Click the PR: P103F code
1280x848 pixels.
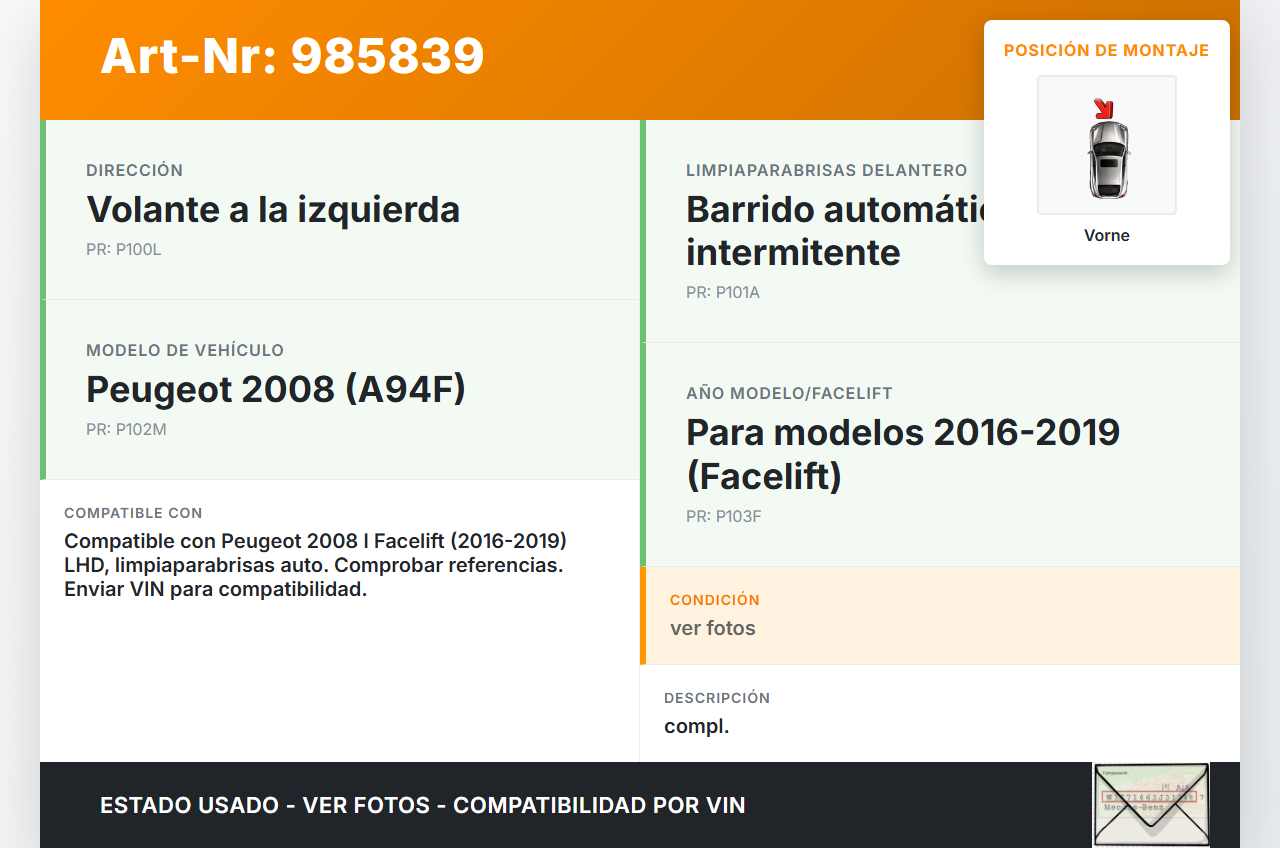click(723, 517)
